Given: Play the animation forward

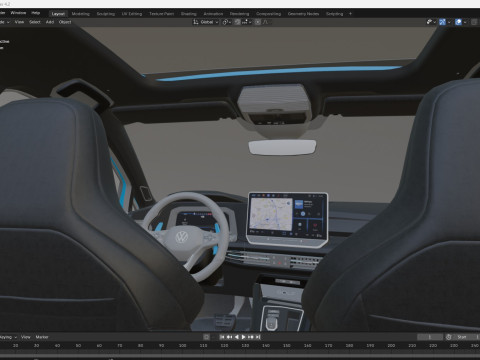Looking at the screenshot, I should (244, 337).
